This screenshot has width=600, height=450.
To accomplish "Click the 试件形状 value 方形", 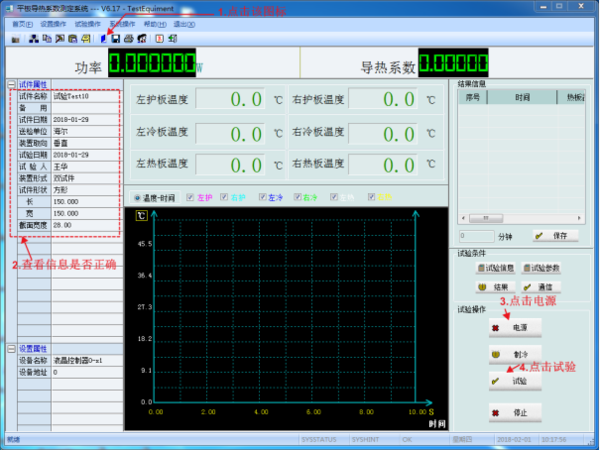I will [x=87, y=190].
